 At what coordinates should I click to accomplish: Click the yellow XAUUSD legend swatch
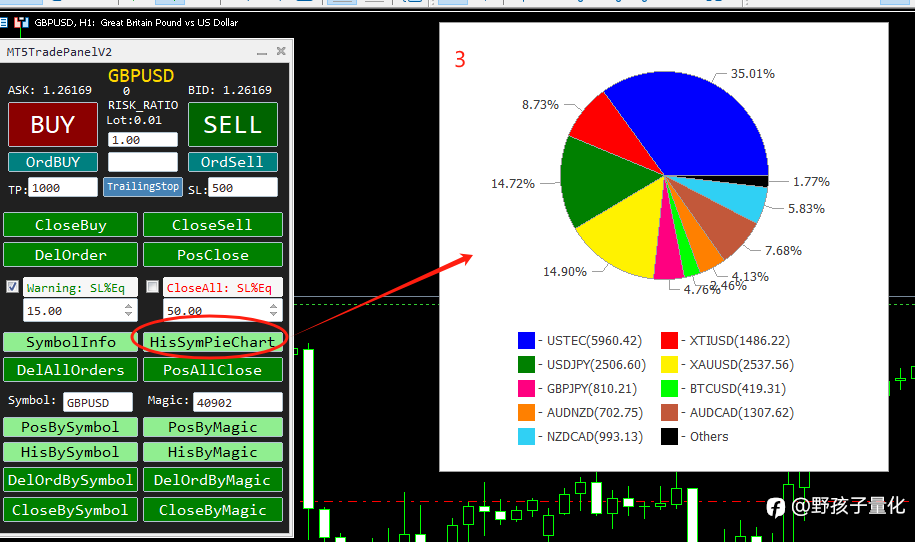pos(669,365)
